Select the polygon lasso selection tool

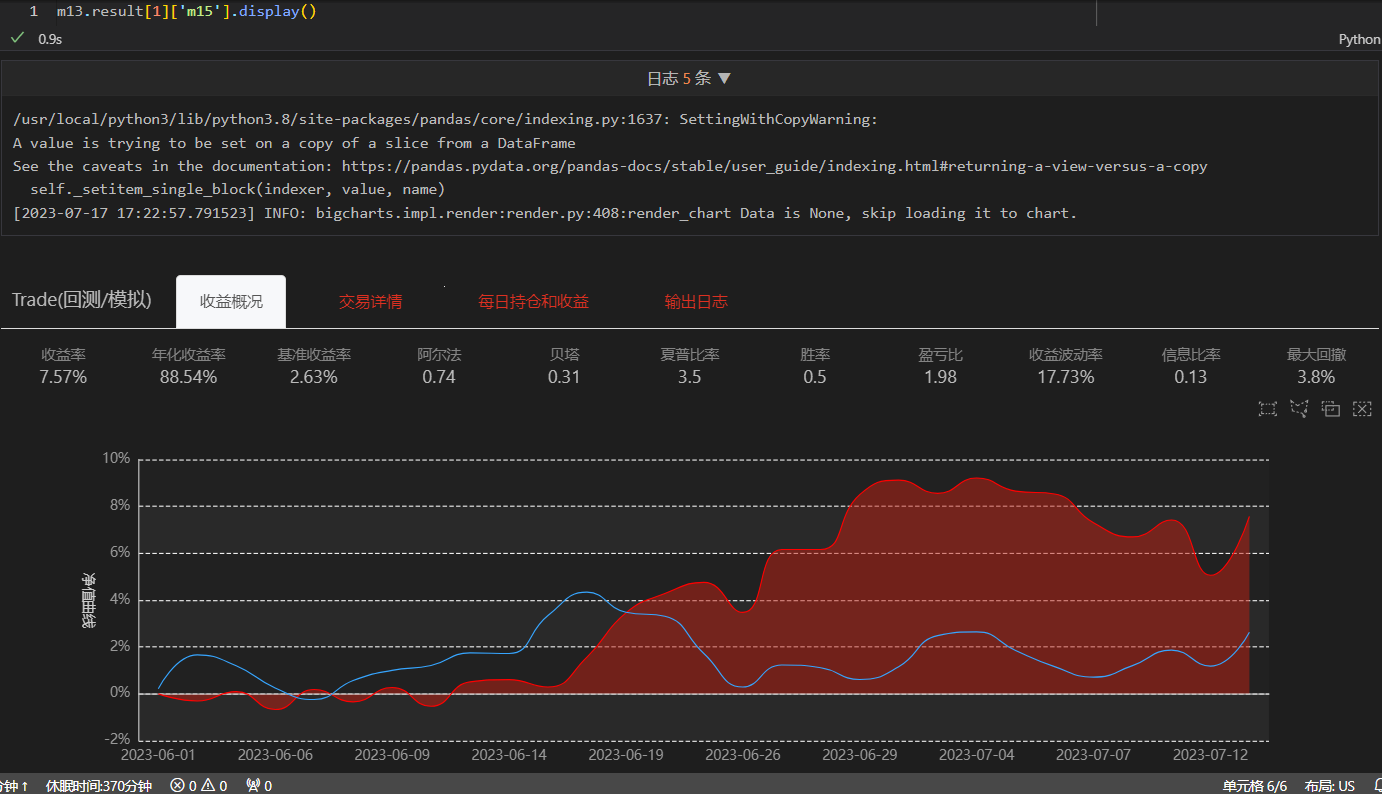pos(1299,408)
